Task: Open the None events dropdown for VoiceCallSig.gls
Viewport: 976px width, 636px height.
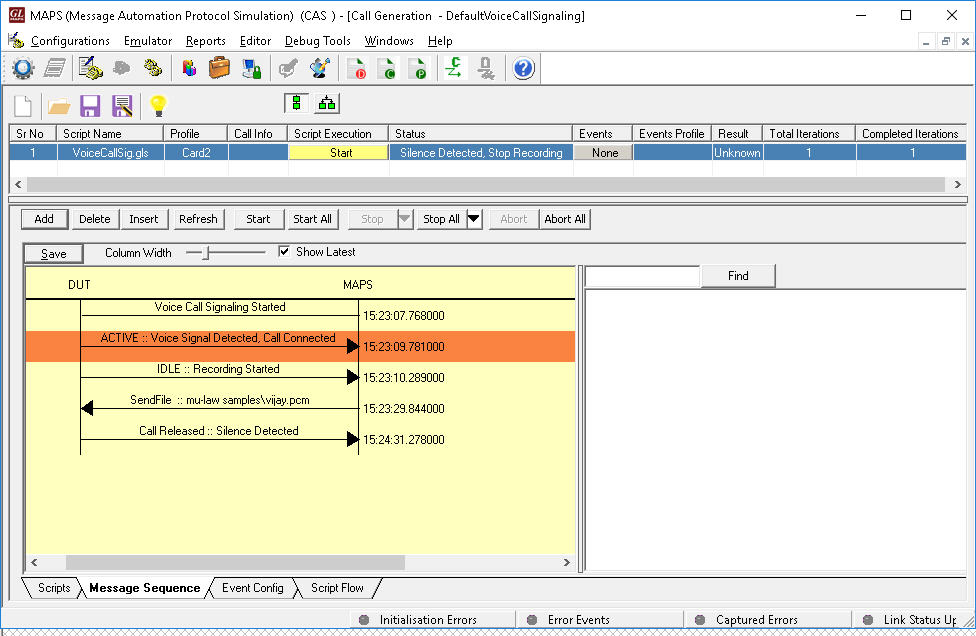Action: [x=604, y=153]
